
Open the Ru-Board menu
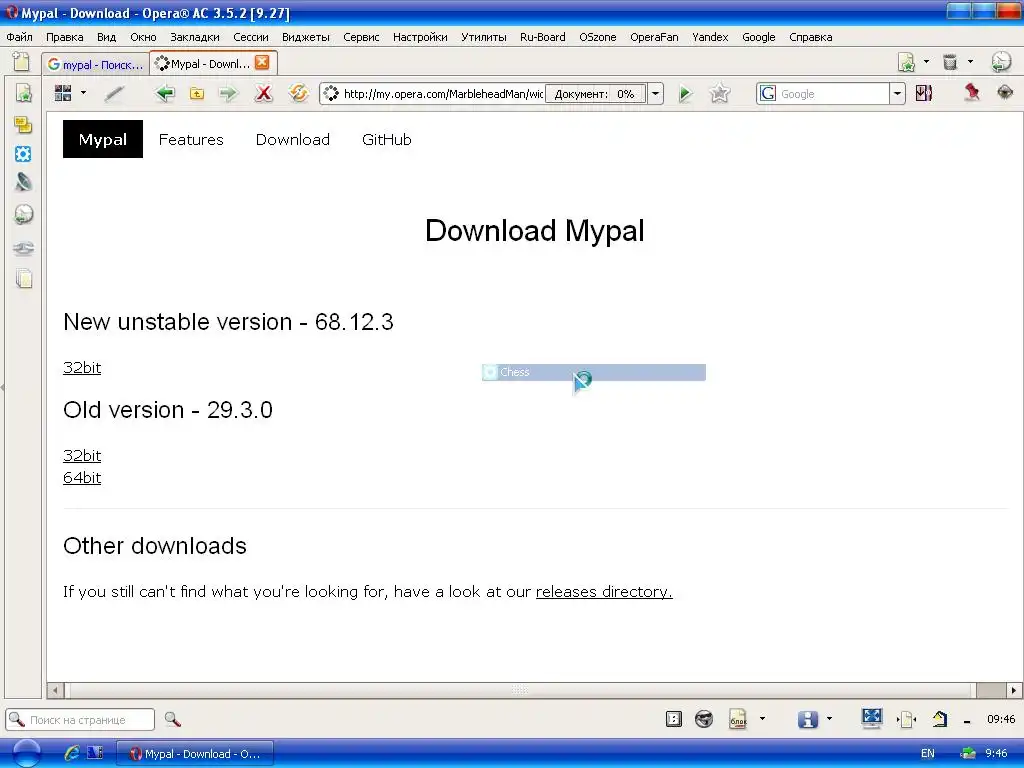pyautogui.click(x=543, y=37)
